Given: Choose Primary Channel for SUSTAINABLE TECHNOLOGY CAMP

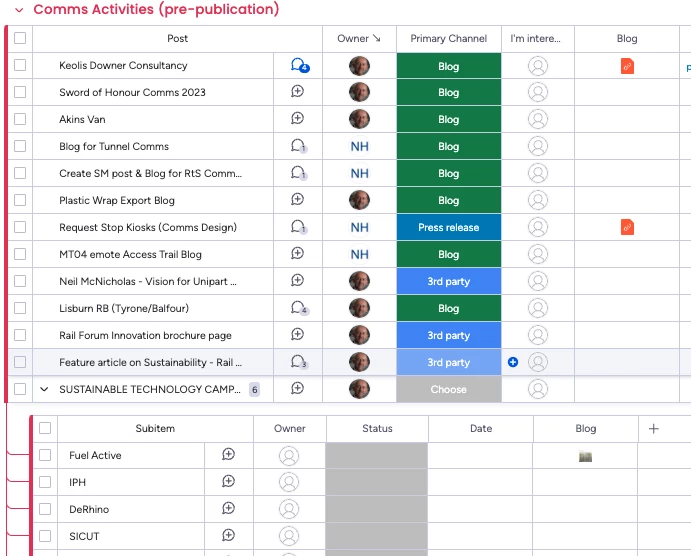Looking at the screenshot, I should (x=449, y=389).
